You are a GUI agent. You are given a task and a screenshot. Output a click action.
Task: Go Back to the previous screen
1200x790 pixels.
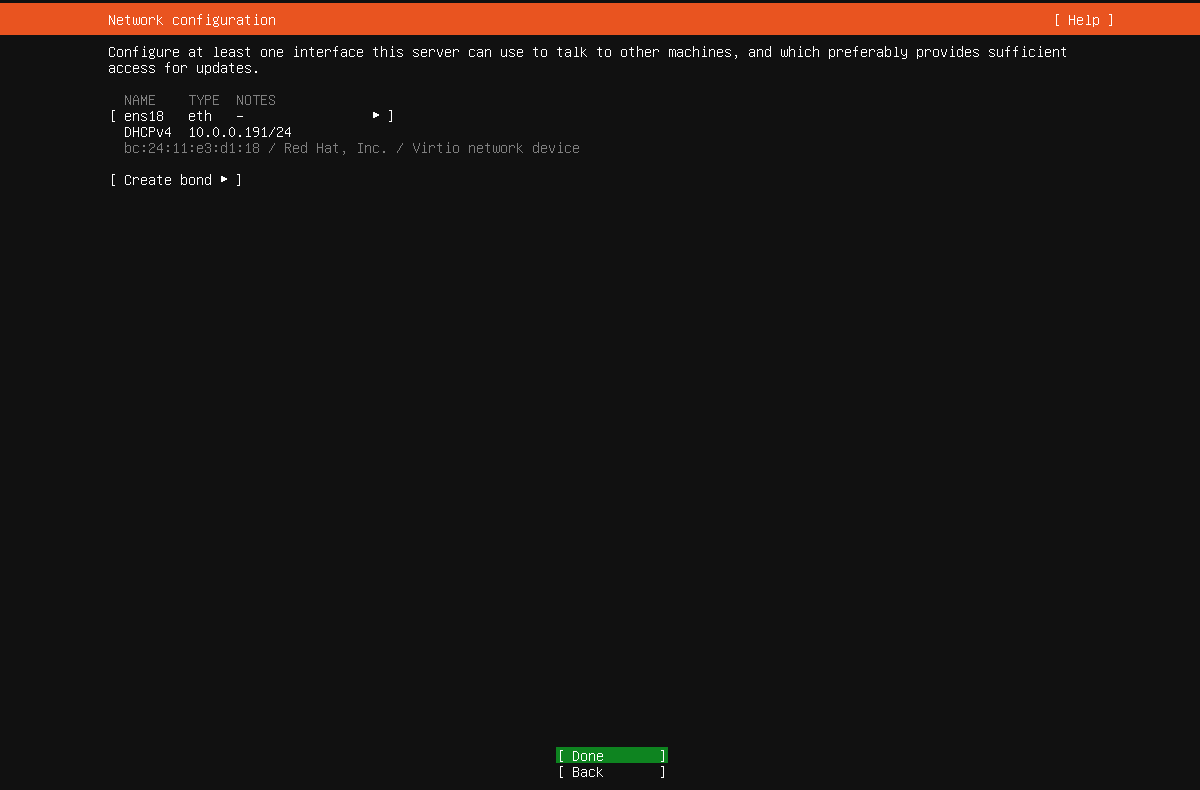(x=611, y=772)
